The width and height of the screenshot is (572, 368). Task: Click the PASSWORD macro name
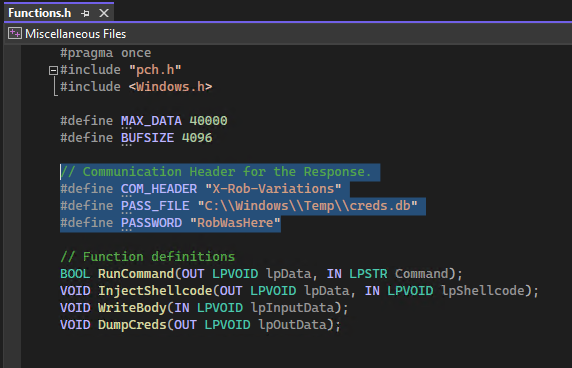pos(151,223)
